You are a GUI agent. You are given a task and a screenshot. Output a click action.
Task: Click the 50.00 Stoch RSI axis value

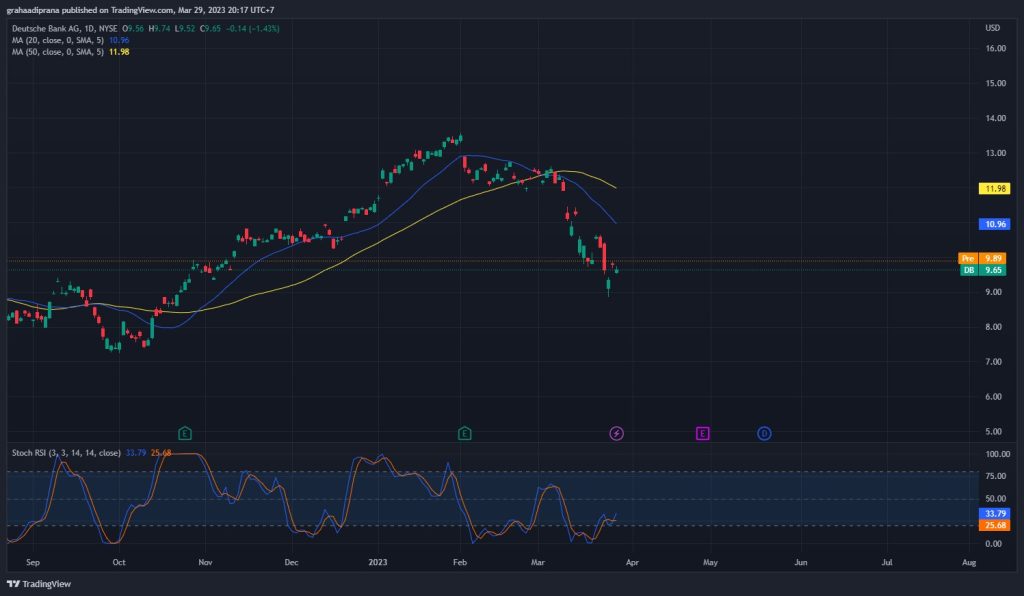coord(995,499)
